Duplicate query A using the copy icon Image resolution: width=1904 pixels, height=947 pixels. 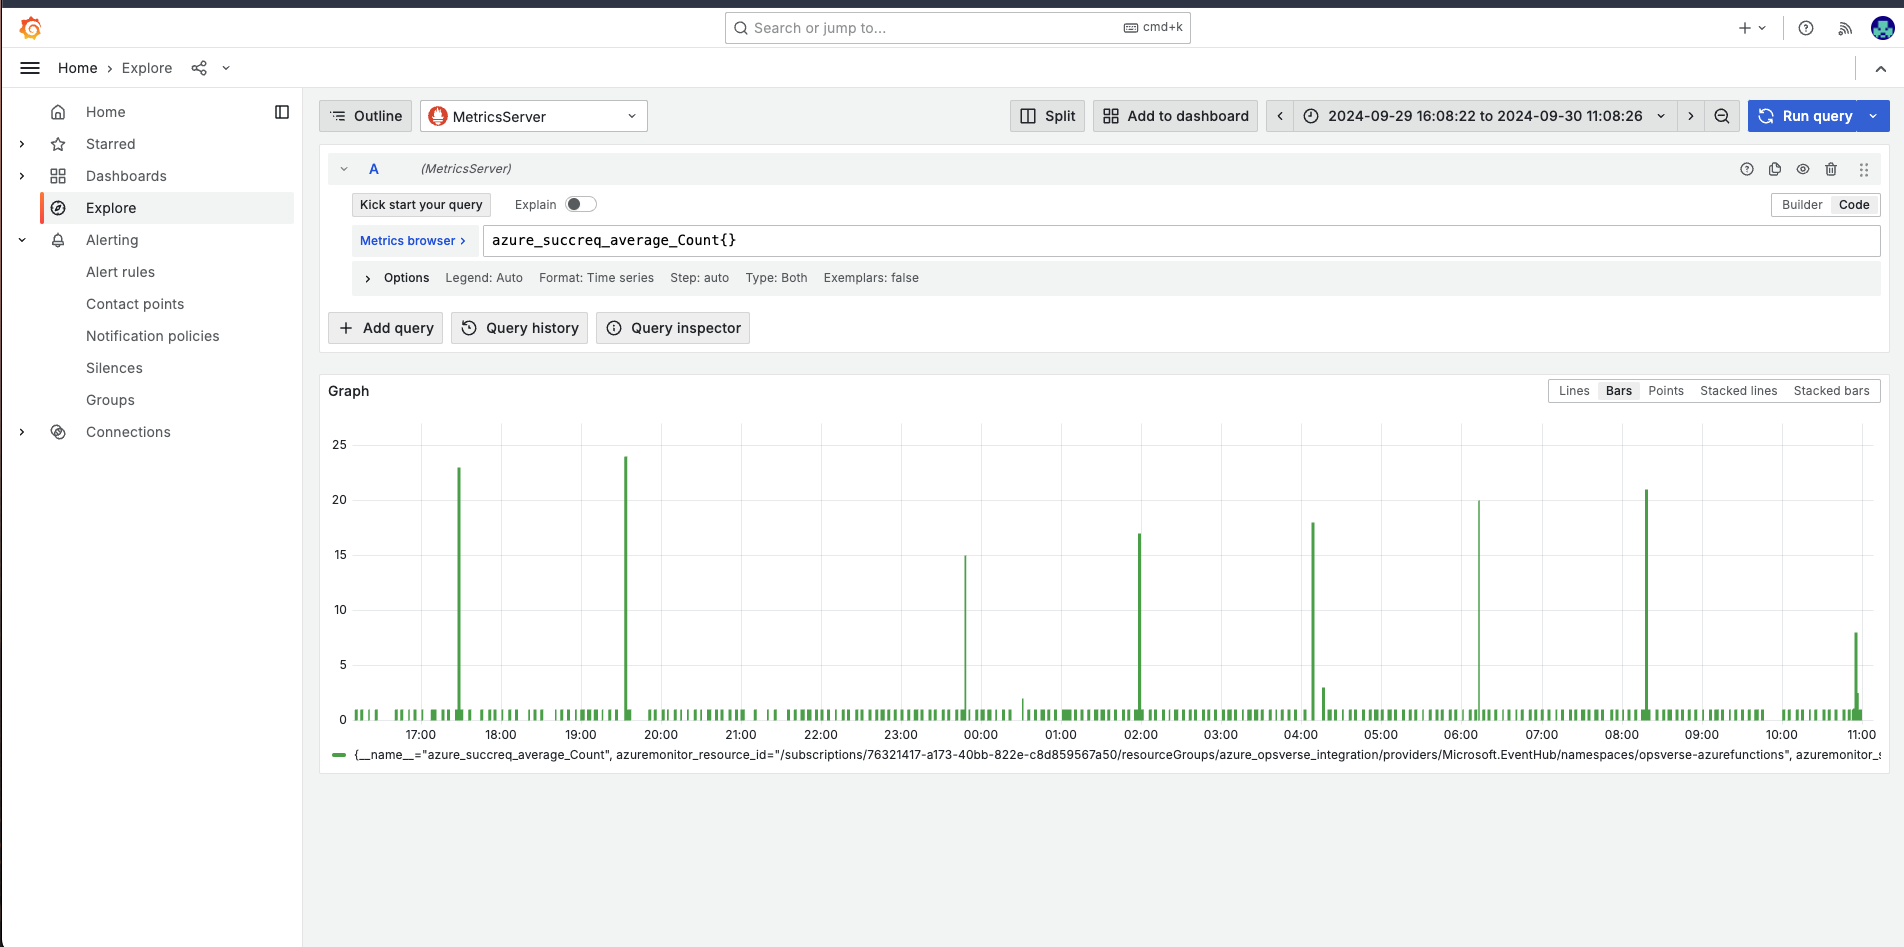click(x=1775, y=169)
